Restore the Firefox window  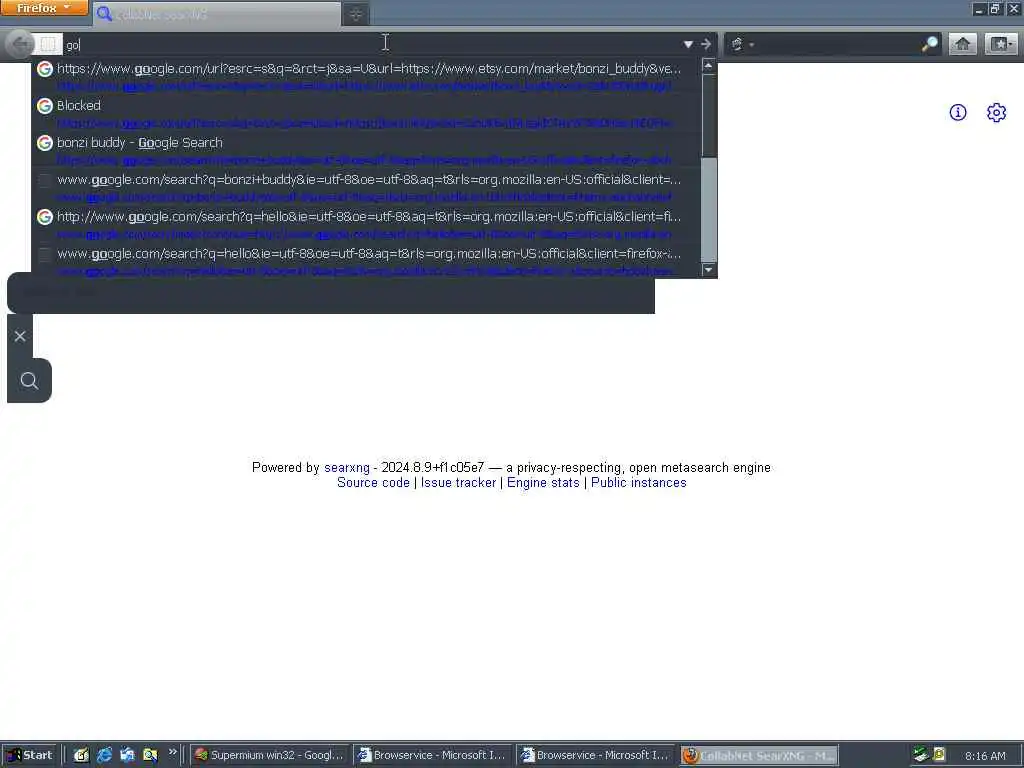(994, 8)
